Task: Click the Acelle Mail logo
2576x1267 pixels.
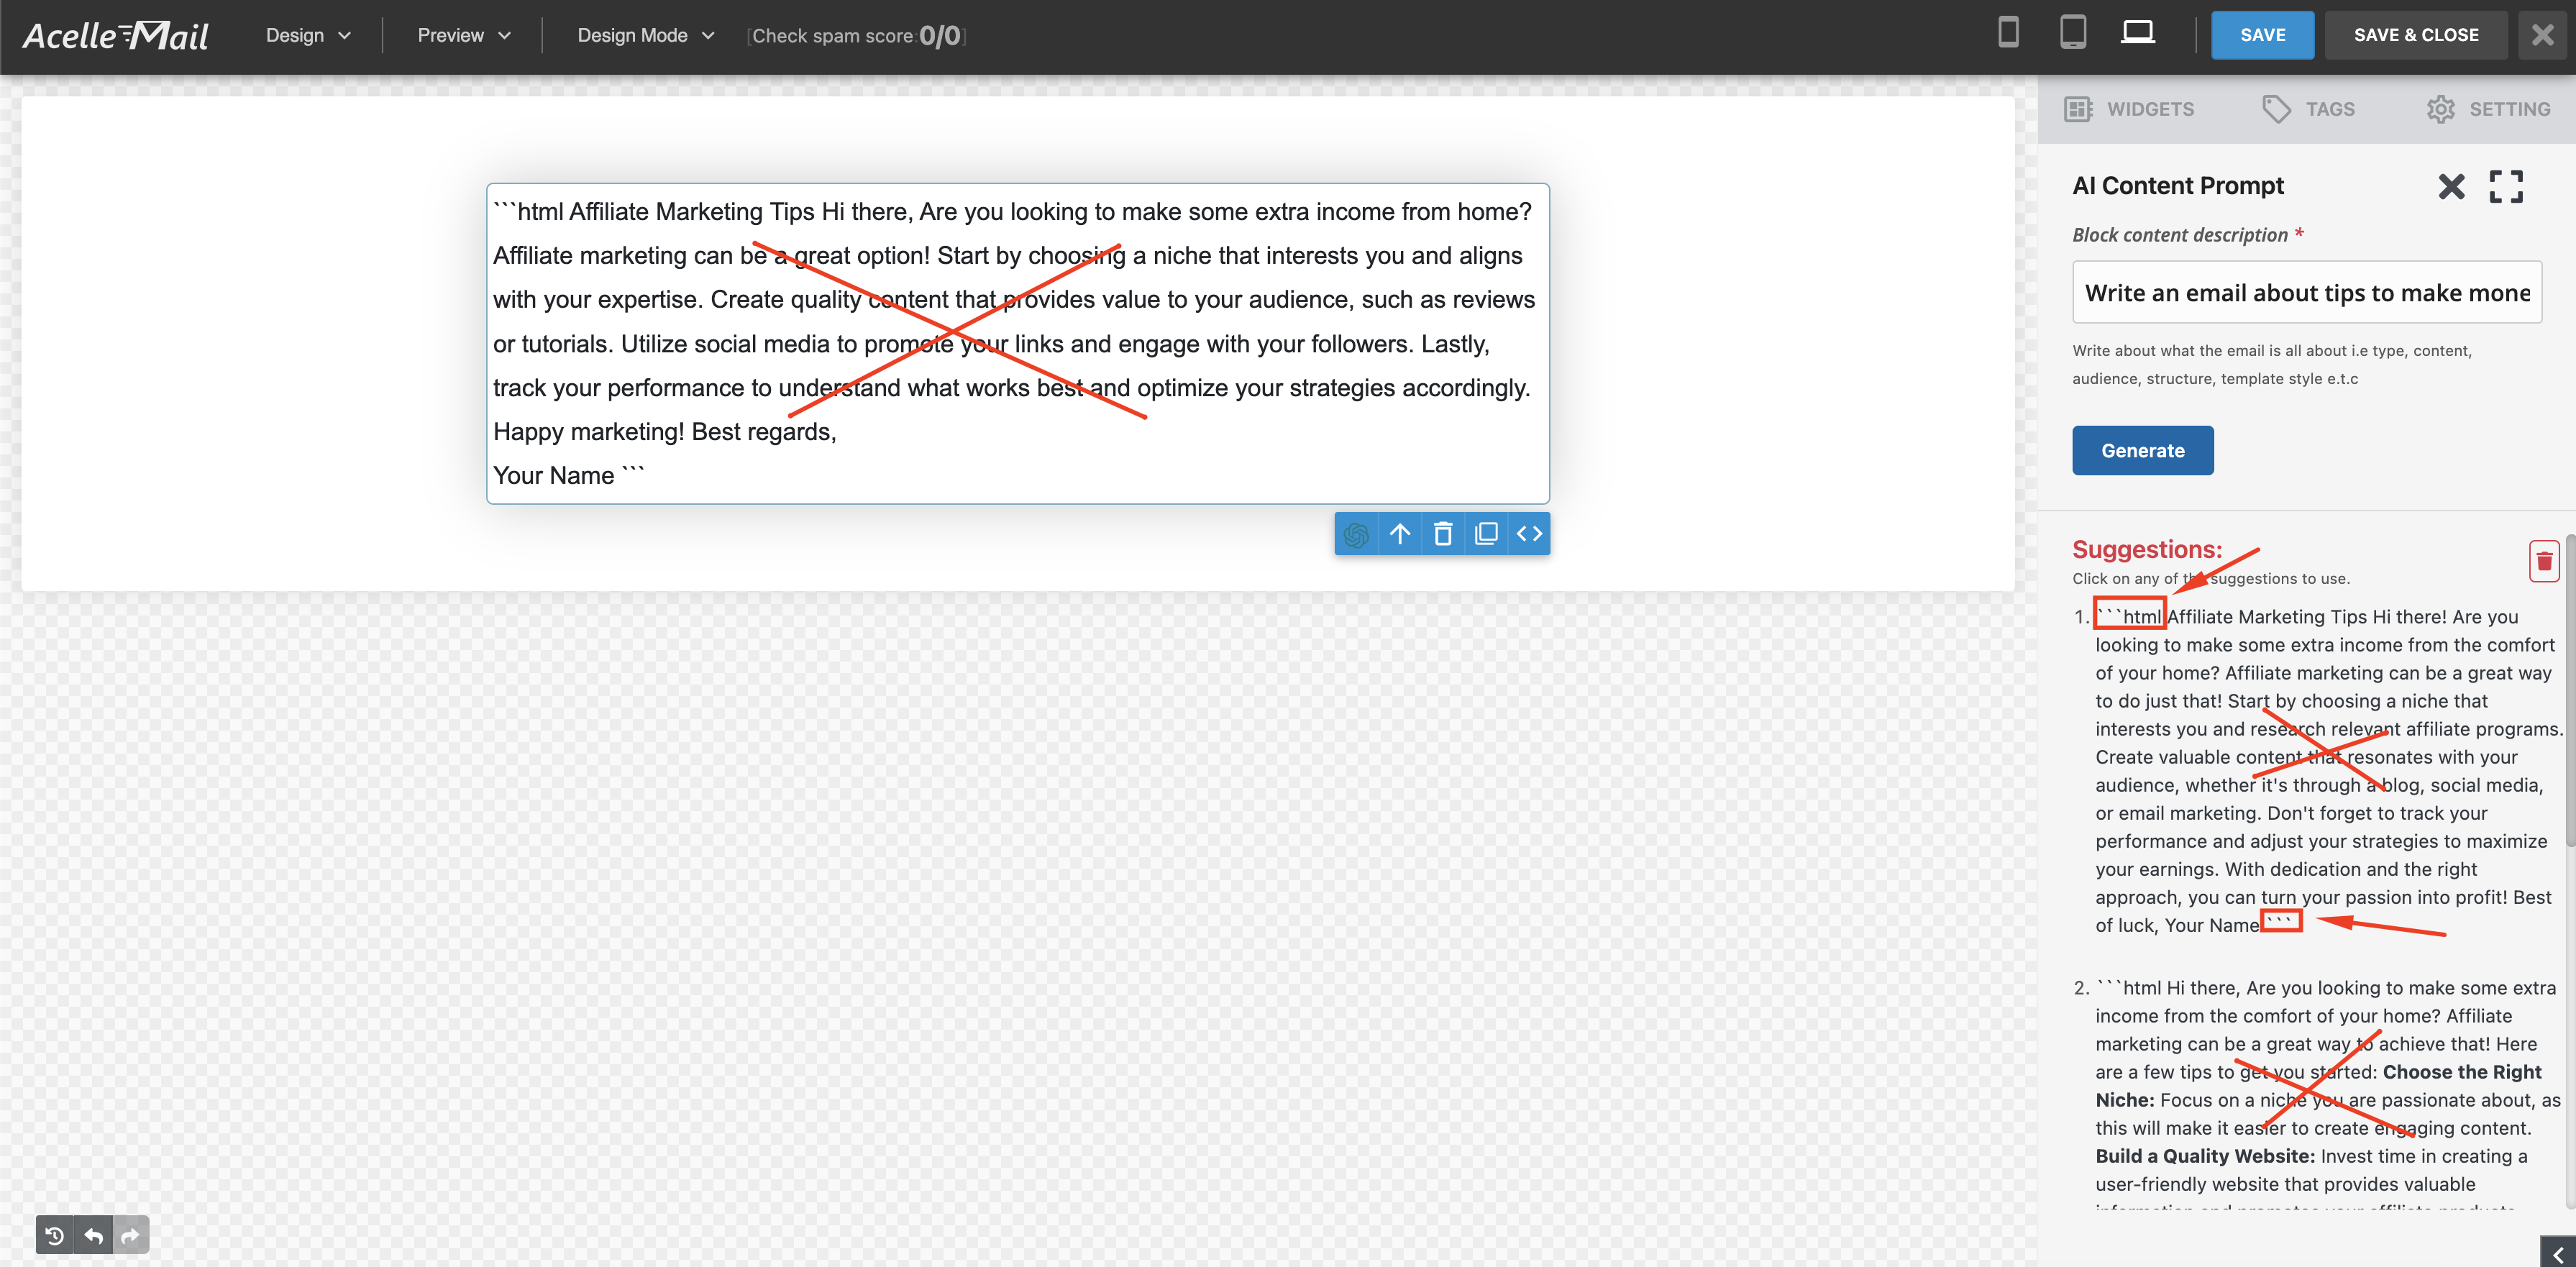Action: click(116, 36)
